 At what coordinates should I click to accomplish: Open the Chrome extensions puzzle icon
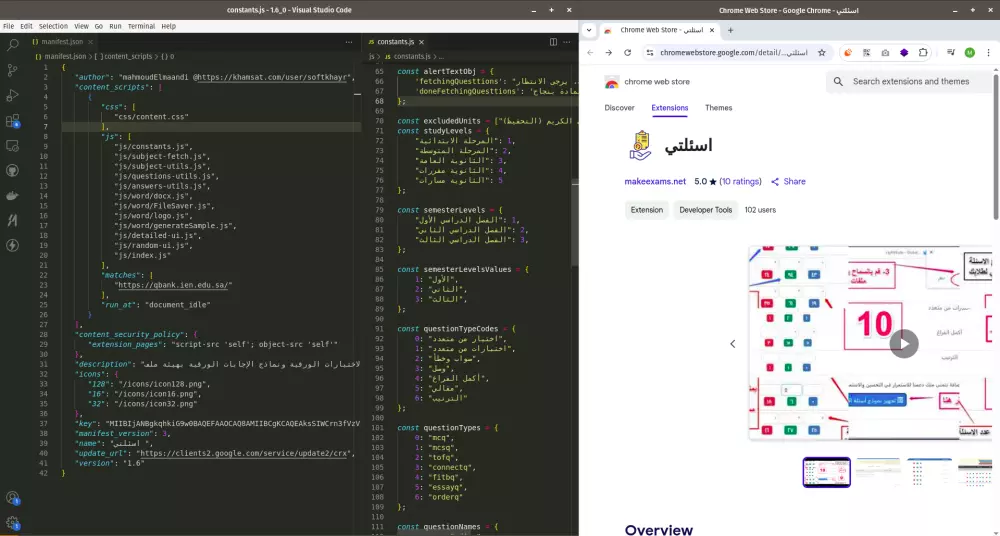click(x=923, y=53)
